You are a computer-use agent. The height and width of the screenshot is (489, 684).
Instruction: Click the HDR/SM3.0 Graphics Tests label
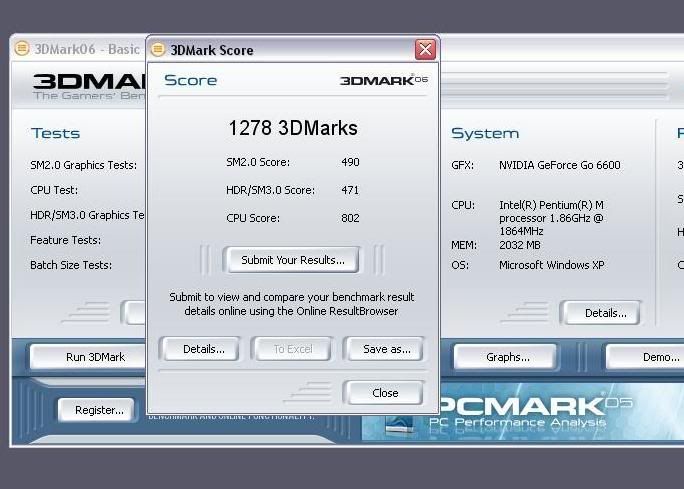(88, 215)
